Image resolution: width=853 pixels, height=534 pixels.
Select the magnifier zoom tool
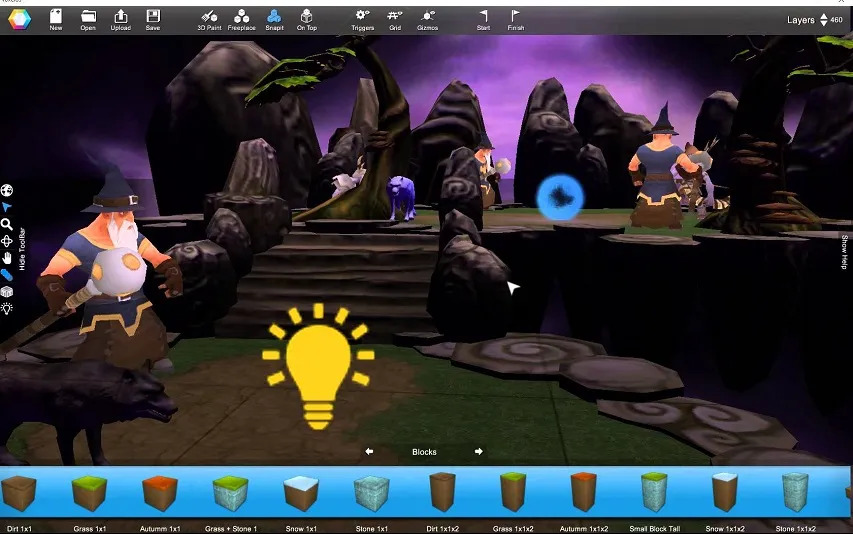pyautogui.click(x=7, y=223)
